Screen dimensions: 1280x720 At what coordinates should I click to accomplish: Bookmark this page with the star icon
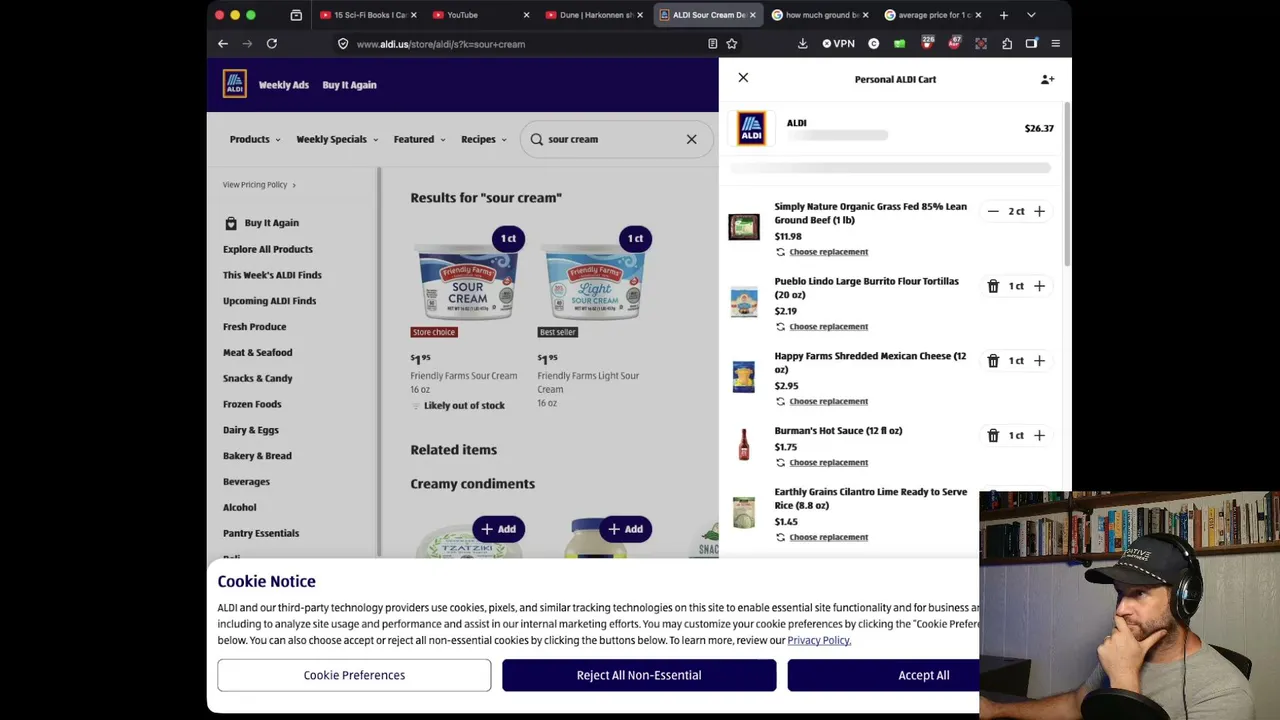pos(732,44)
